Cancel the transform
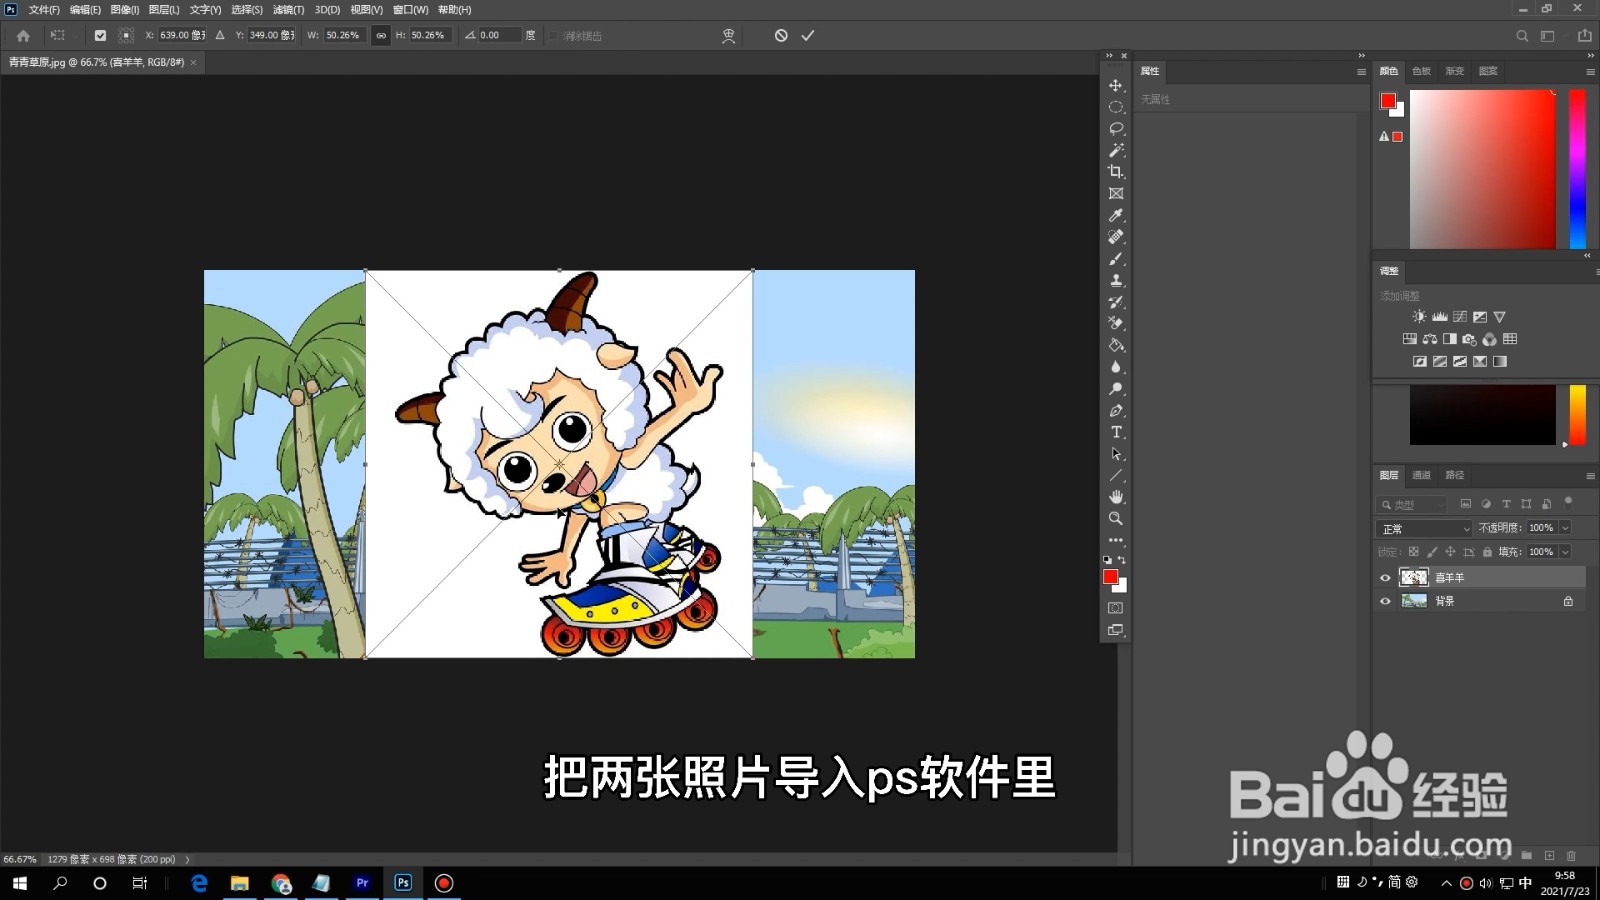Image resolution: width=1600 pixels, height=900 pixels. pos(781,35)
